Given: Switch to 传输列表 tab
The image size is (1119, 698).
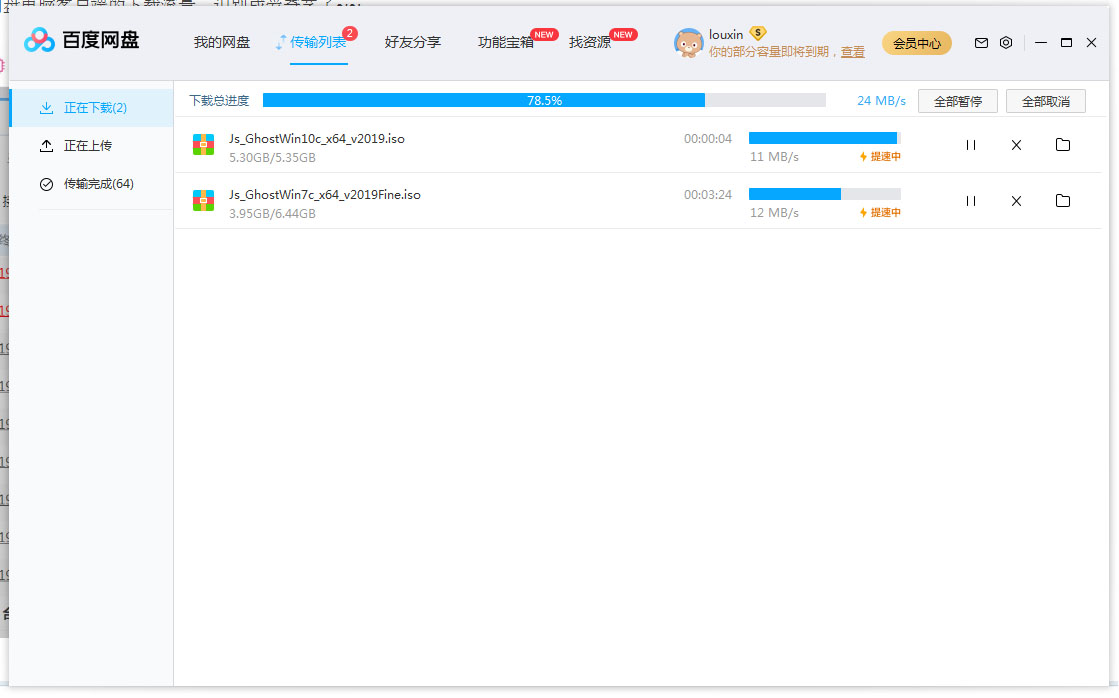Looking at the screenshot, I should [x=318, y=42].
